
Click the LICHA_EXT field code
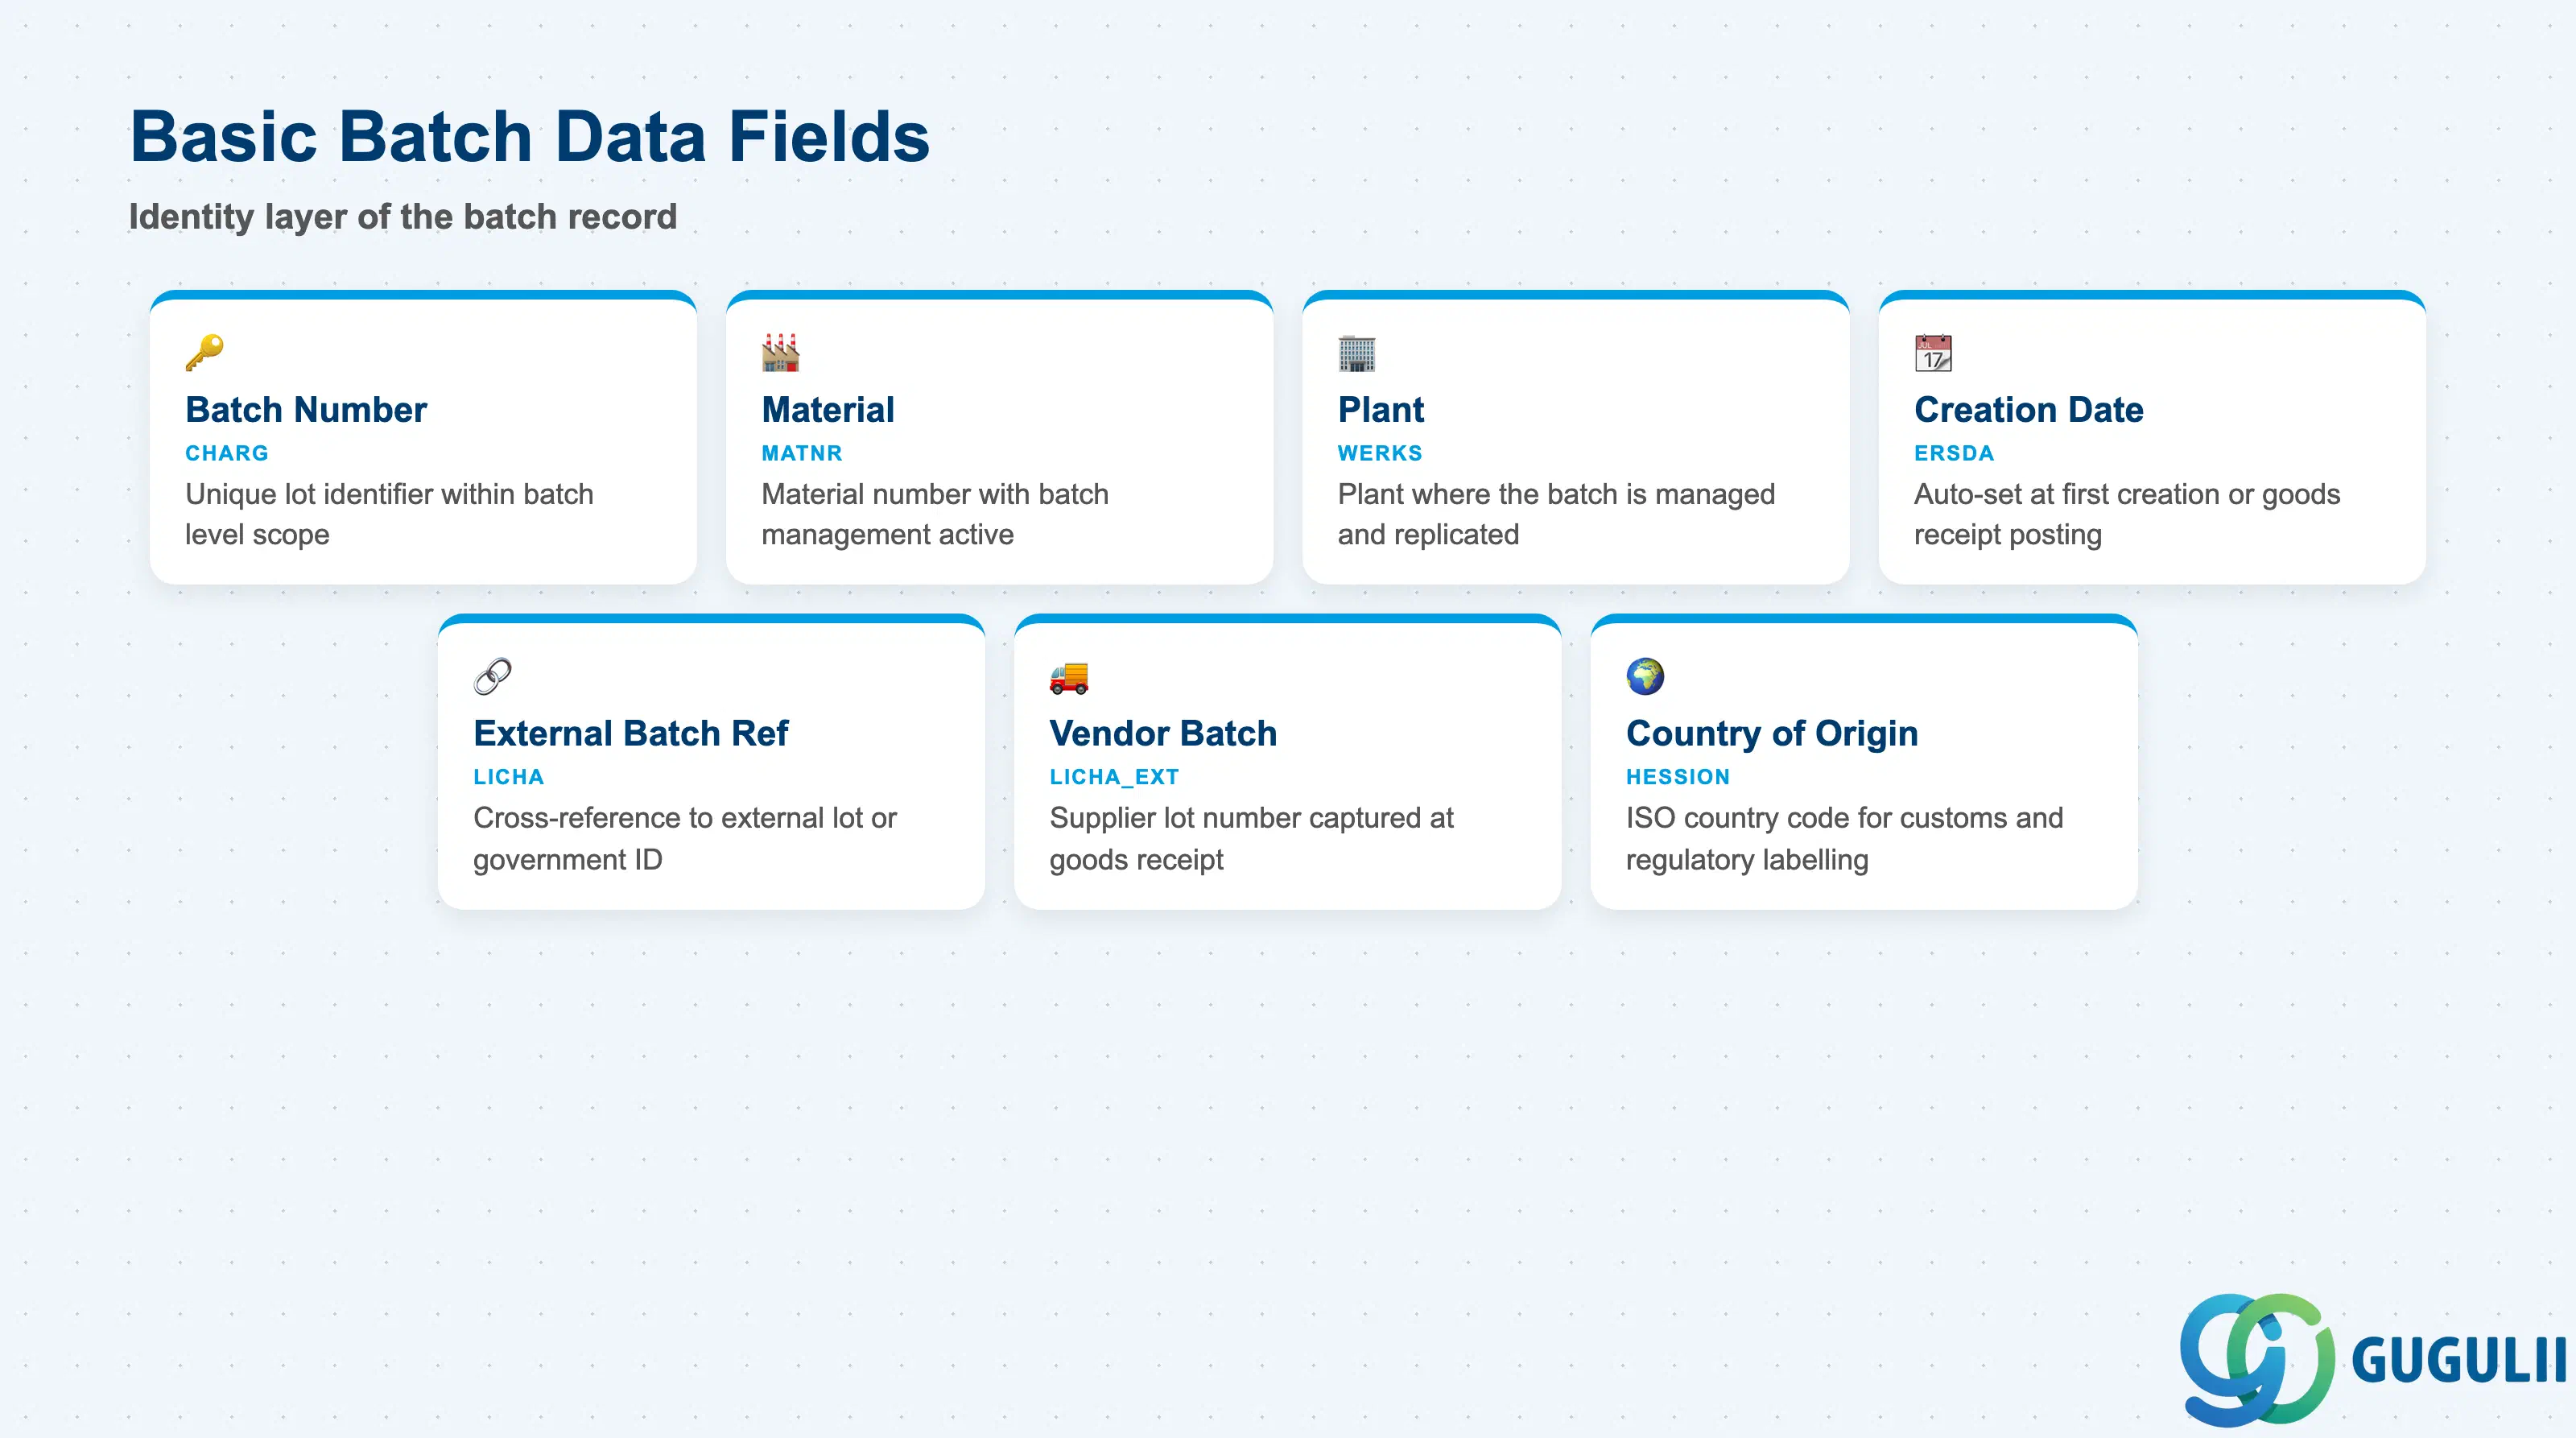click(x=1114, y=777)
